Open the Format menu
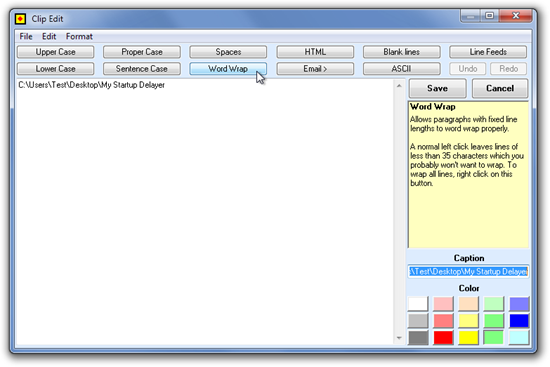Image resolution: width=550 pixels, height=367 pixels. [79, 36]
